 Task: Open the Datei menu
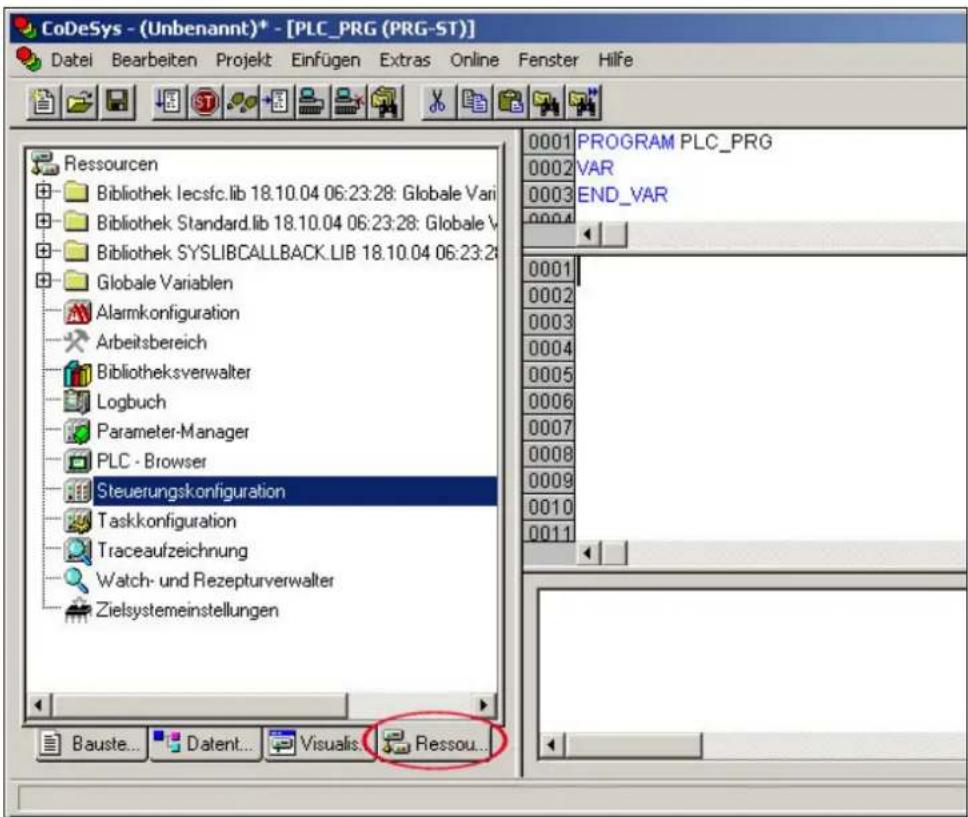(72, 60)
